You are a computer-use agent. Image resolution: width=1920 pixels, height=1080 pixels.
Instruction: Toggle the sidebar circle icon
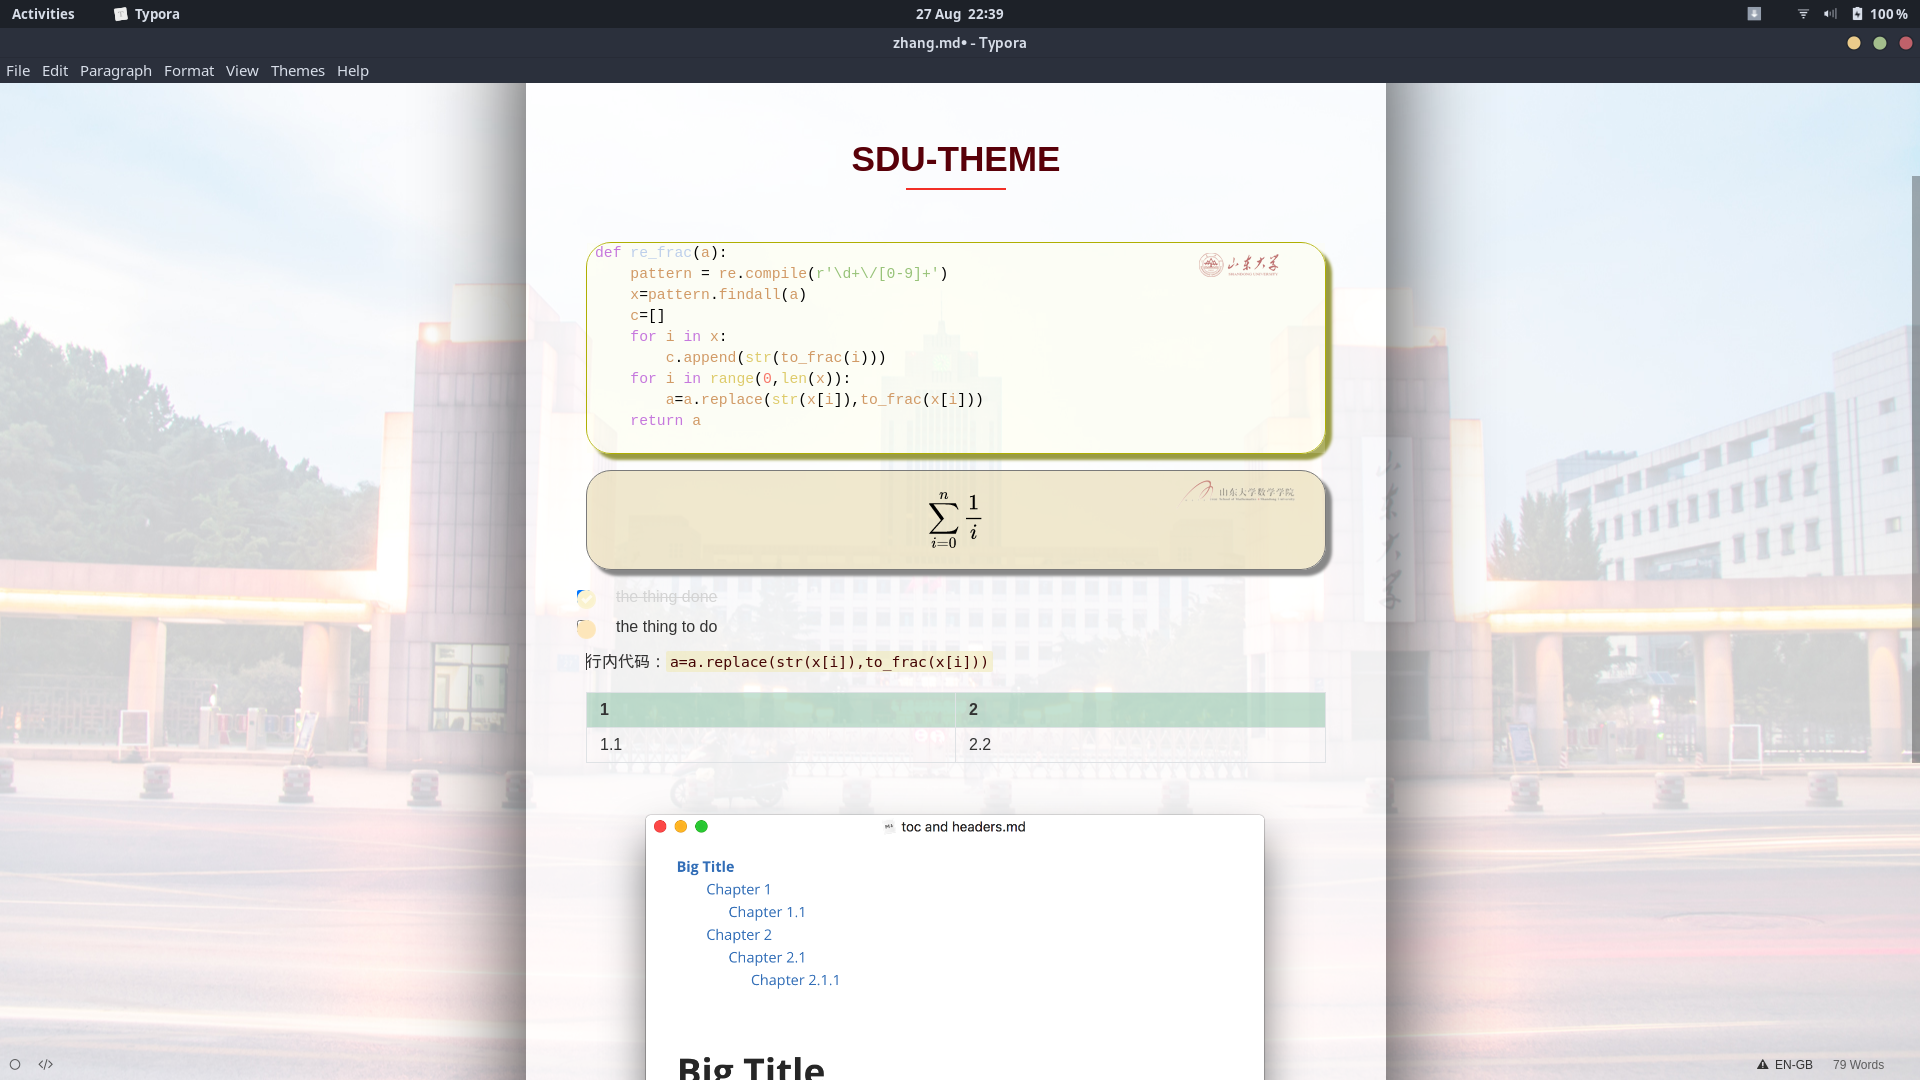tap(15, 1064)
